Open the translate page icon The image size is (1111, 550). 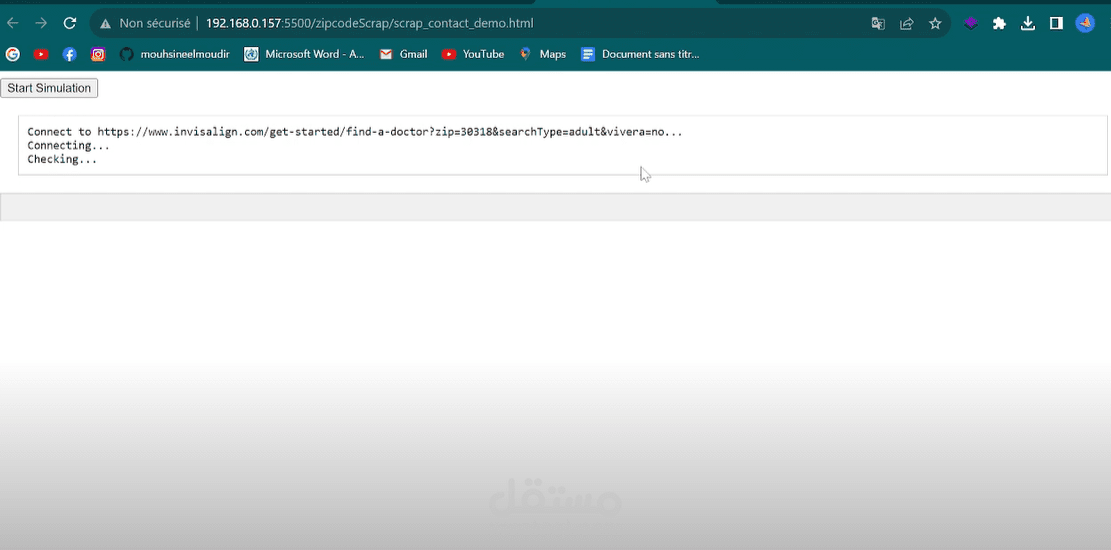[878, 23]
